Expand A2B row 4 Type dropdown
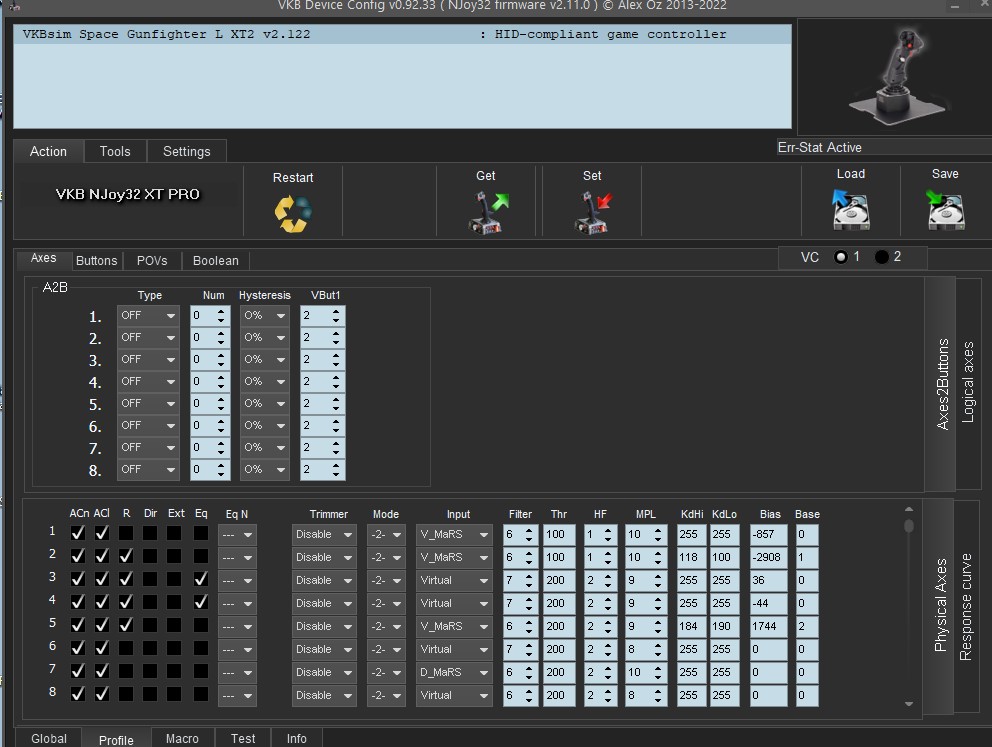The image size is (992, 747). tap(148, 381)
